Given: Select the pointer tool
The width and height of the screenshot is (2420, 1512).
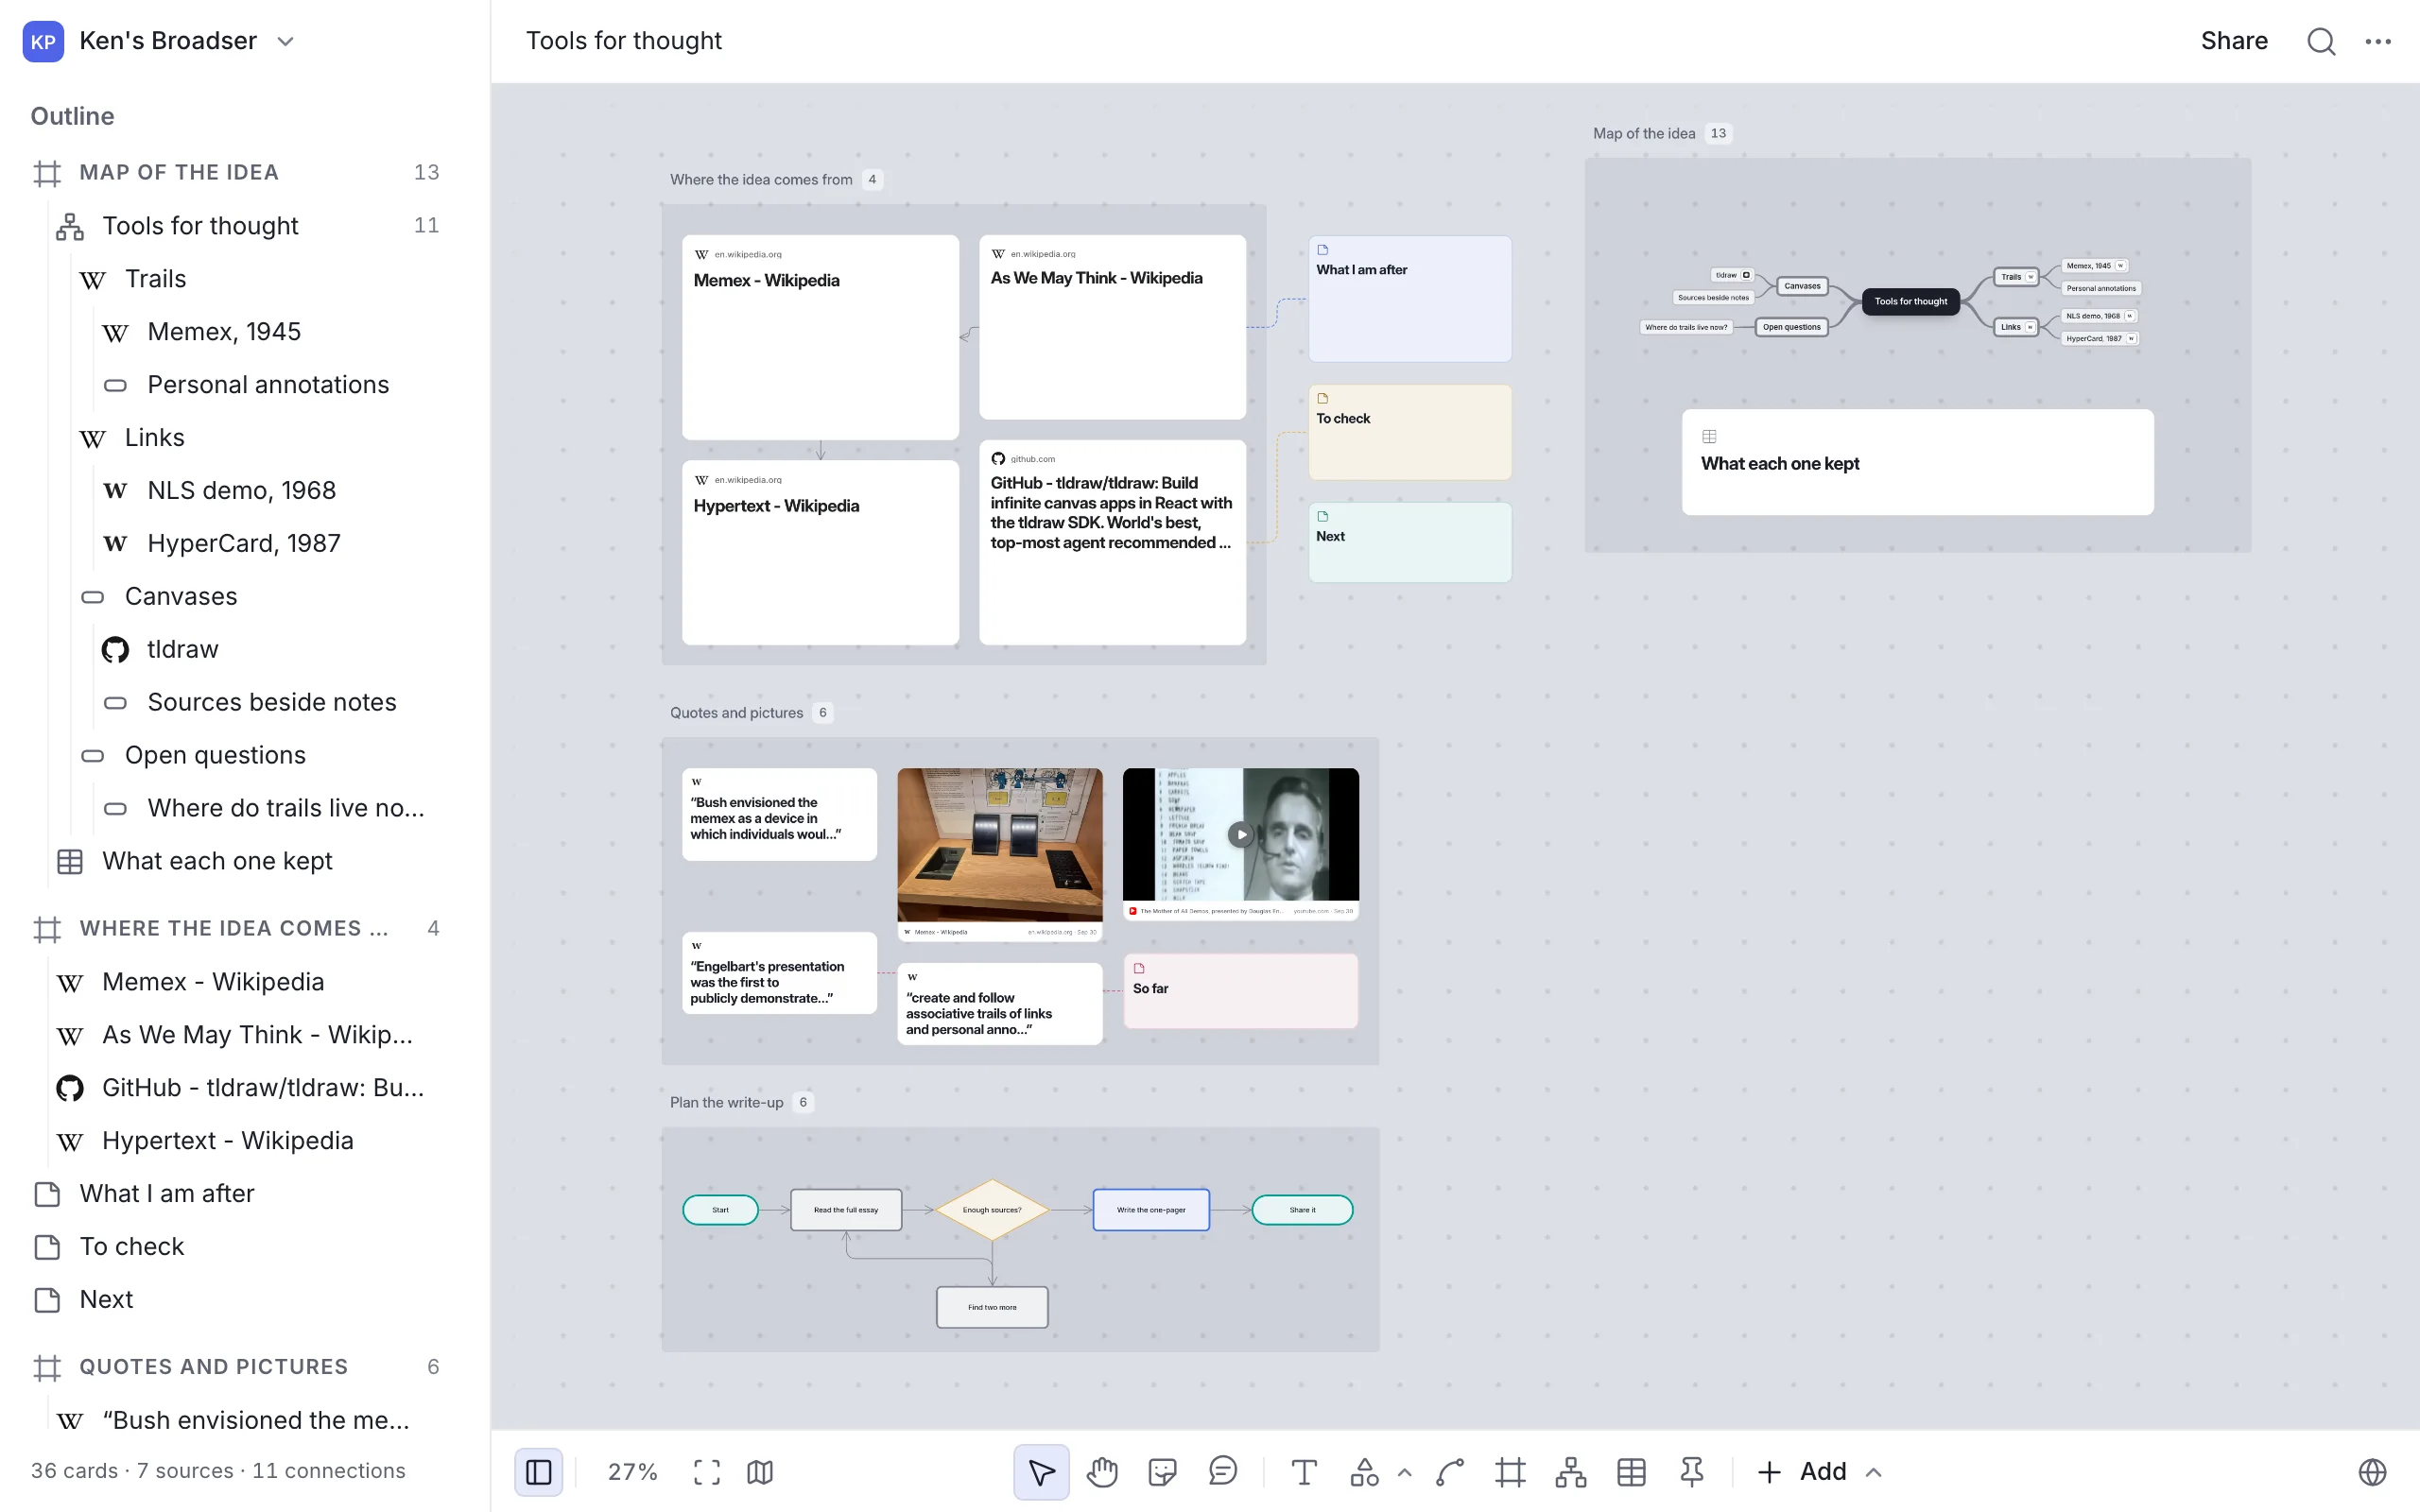Looking at the screenshot, I should pos(1041,1471).
